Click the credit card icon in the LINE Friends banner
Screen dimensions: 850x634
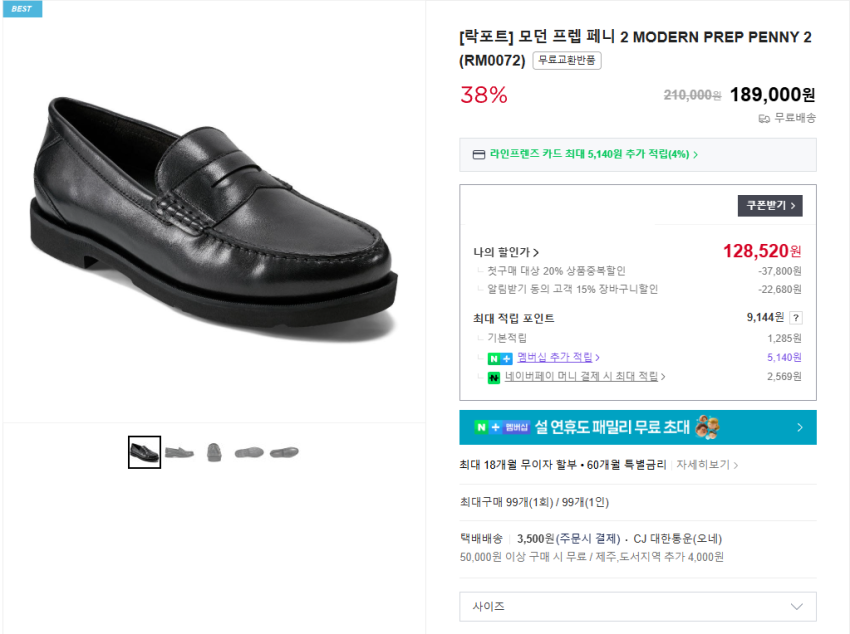(479, 156)
